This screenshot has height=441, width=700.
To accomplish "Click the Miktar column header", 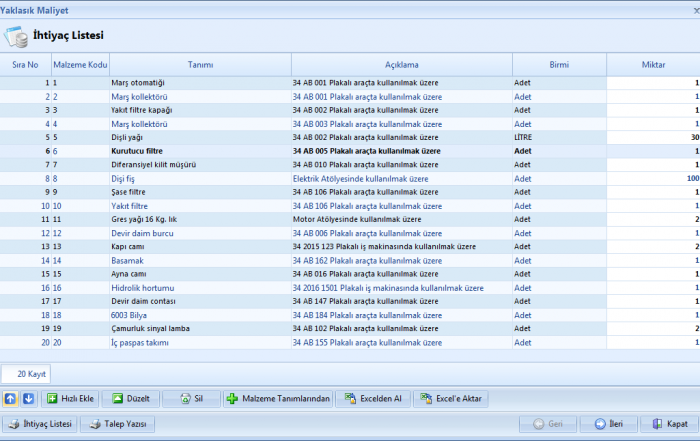I will (x=654, y=64).
